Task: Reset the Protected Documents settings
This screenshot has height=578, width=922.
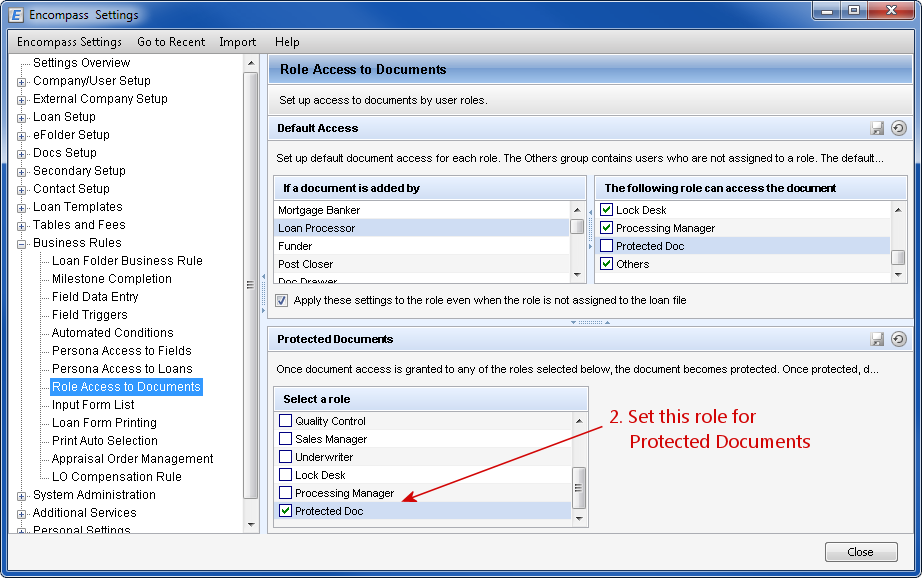Action: pos(898,339)
